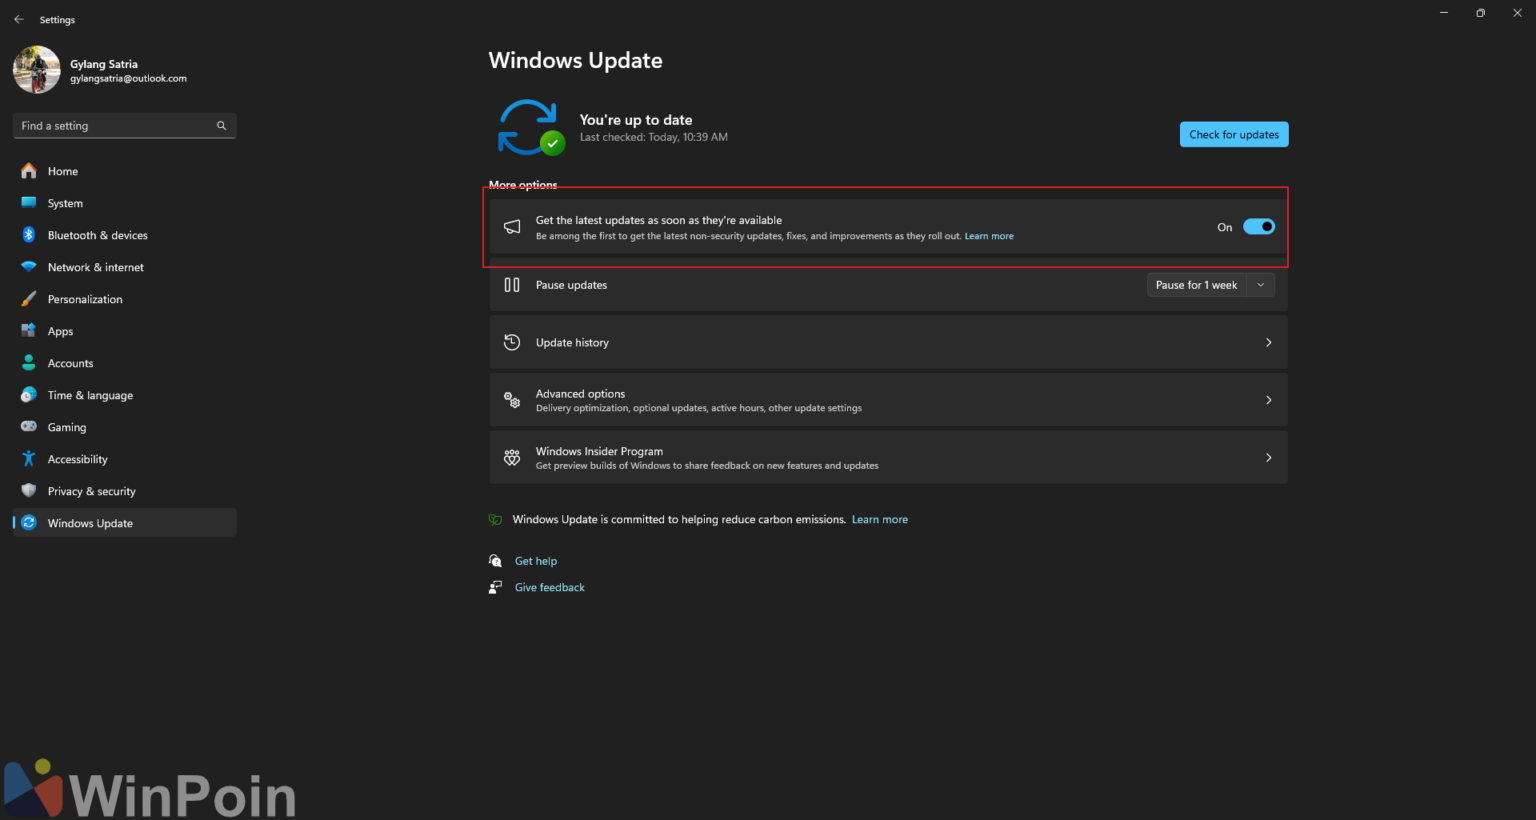Screen dimensions: 1536x820
Task: Turn off get latest updates toggle
Action: tap(1259, 227)
